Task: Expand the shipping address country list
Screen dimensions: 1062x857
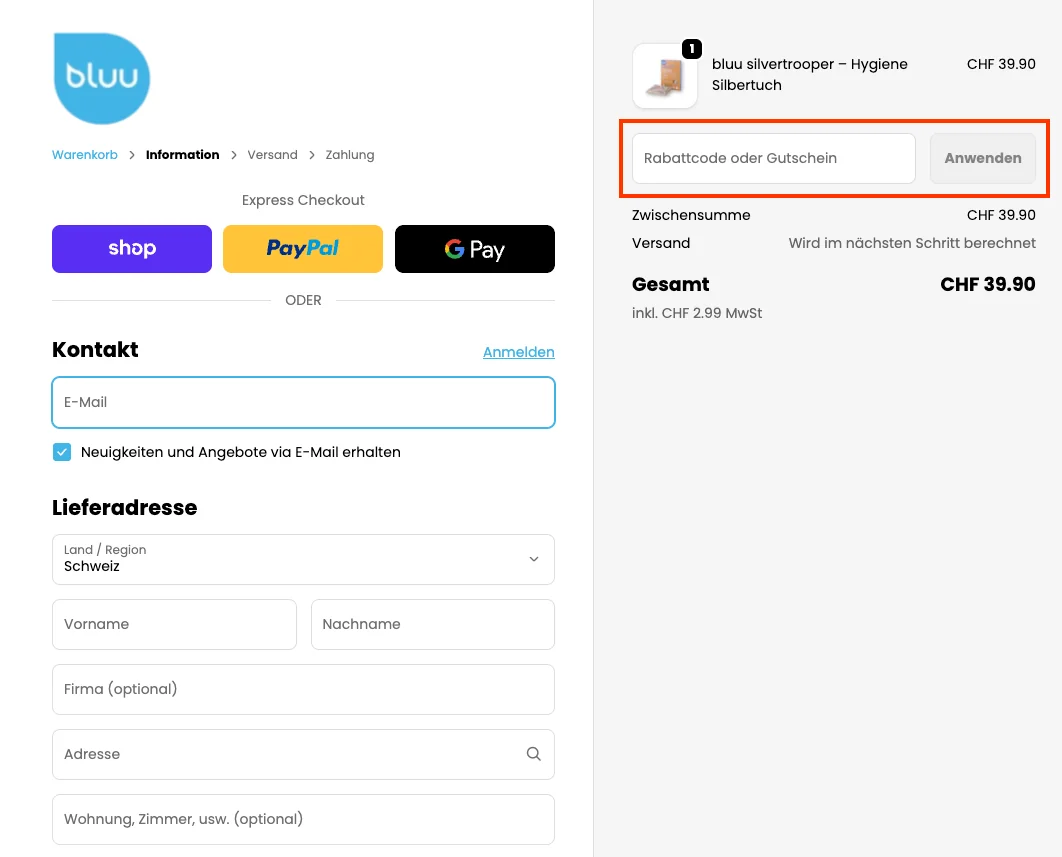Action: click(303, 559)
